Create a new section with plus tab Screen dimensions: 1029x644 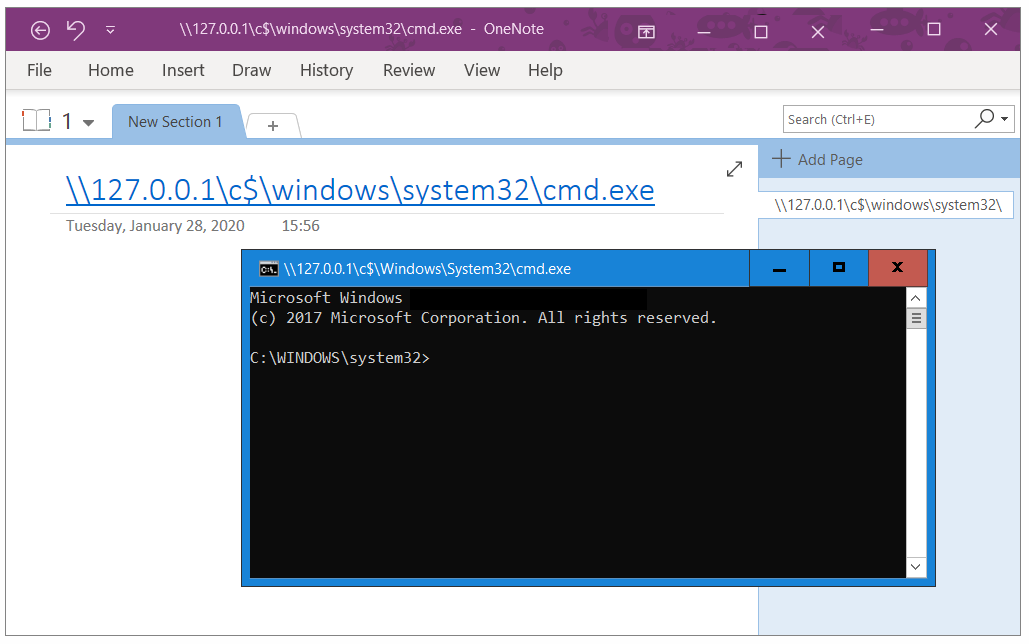tap(273, 125)
